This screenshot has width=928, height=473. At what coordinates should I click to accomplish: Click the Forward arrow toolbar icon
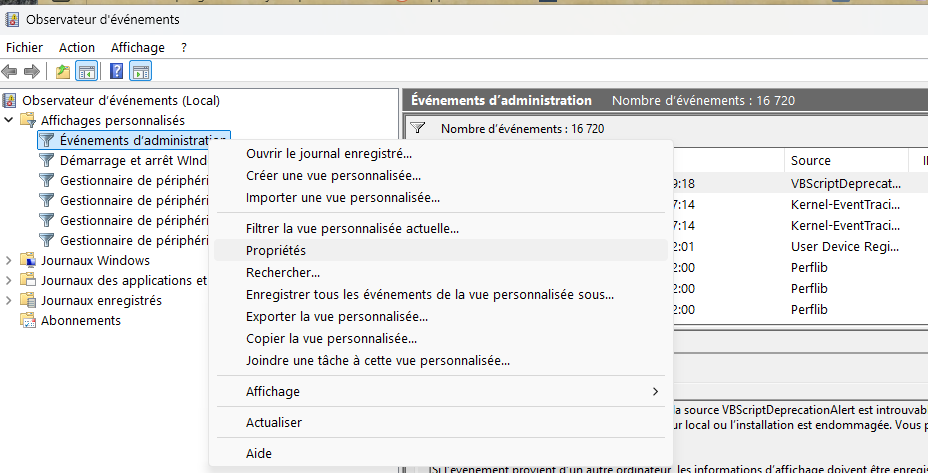tap(31, 72)
